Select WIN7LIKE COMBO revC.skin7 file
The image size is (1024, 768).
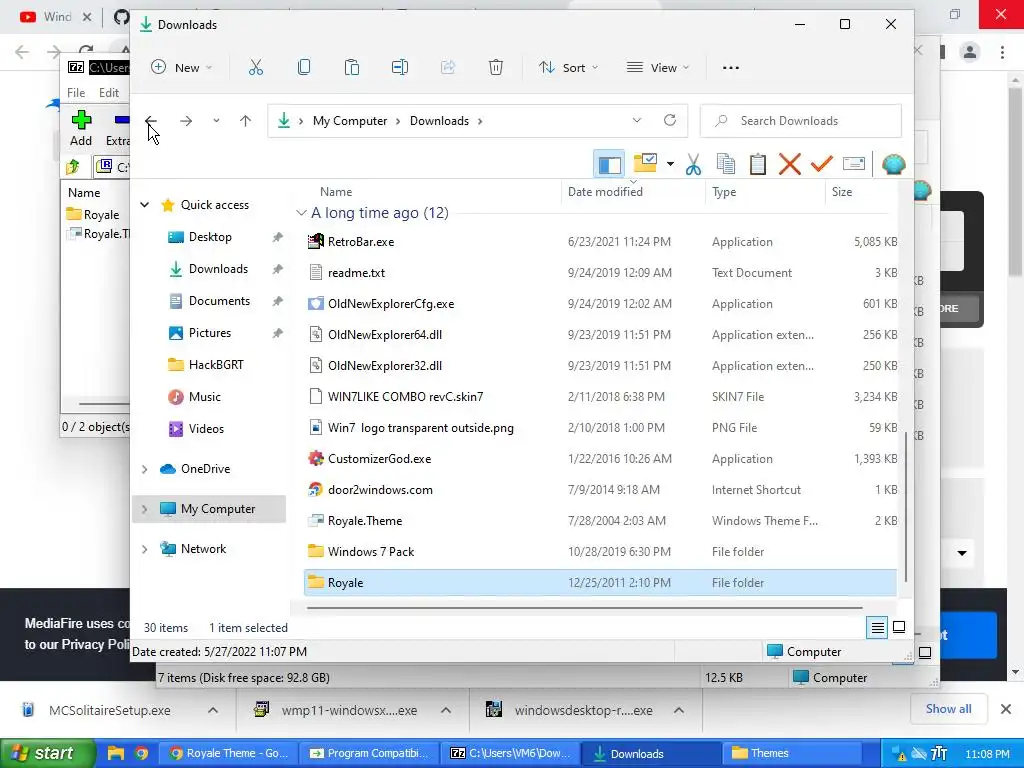pyautogui.click(x=600, y=397)
